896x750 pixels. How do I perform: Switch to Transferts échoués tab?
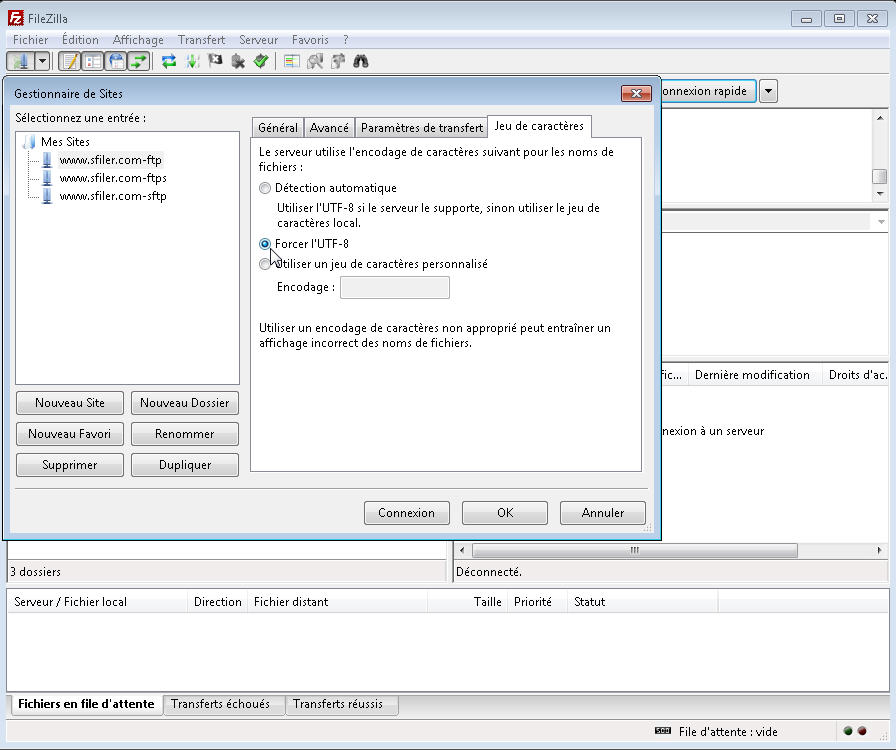point(221,704)
